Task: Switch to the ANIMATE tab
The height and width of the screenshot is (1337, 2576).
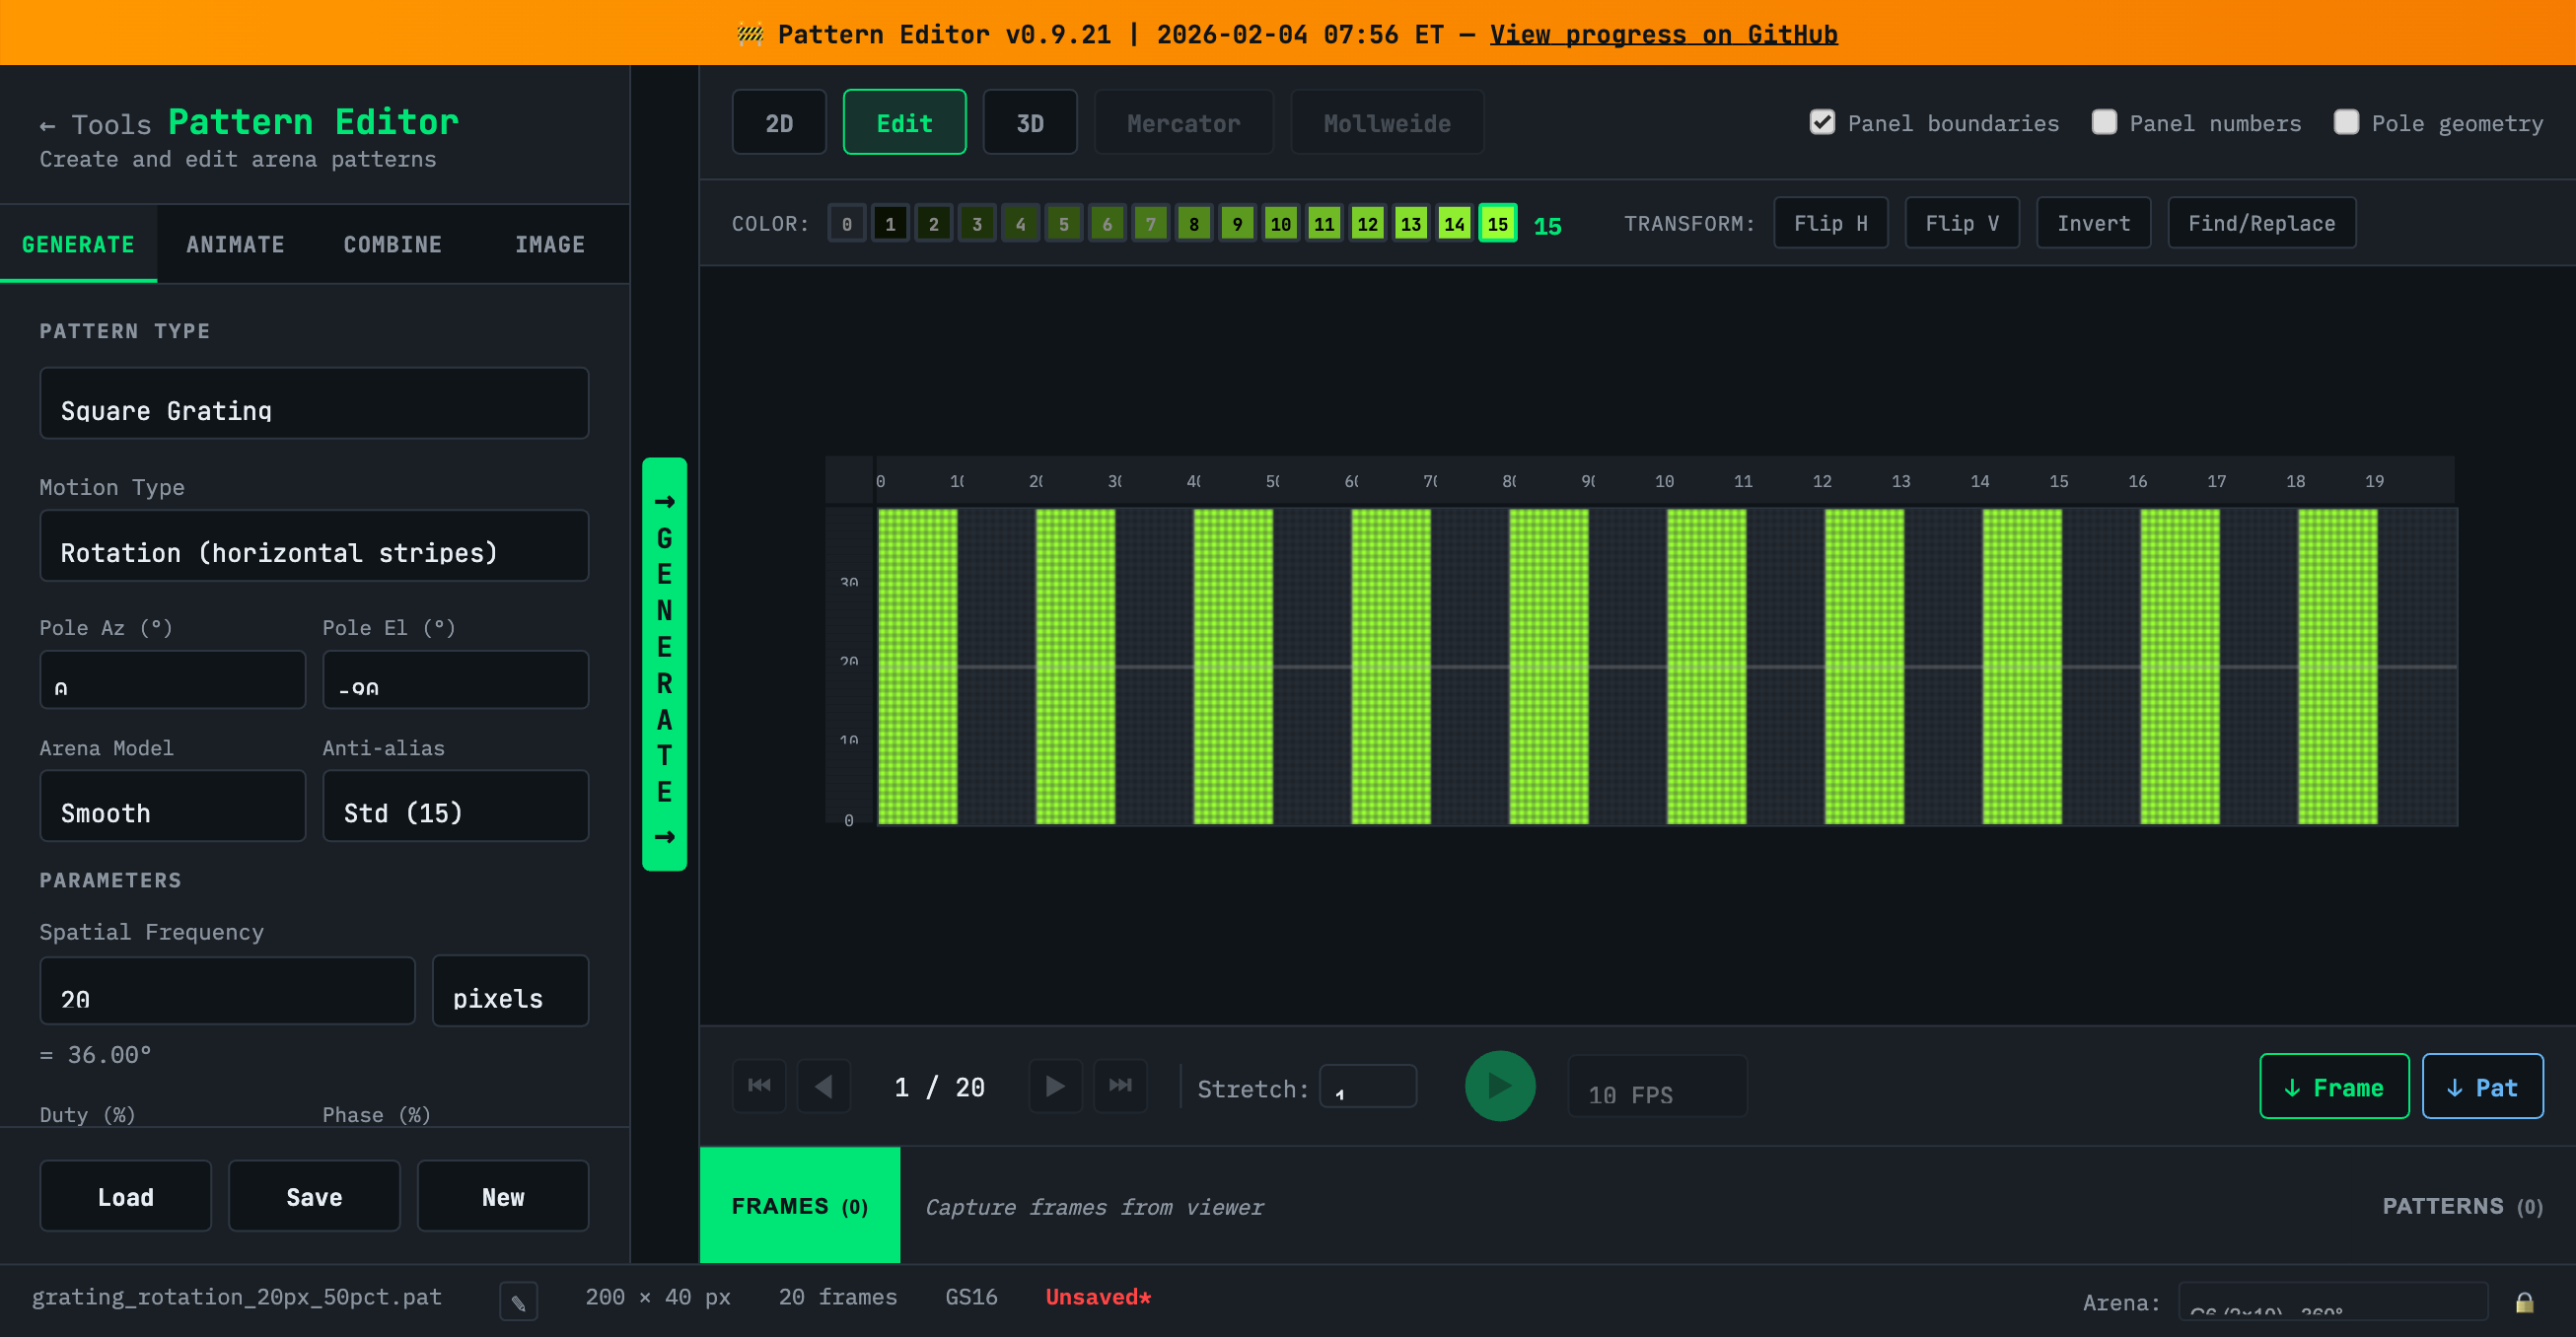Action: [x=235, y=244]
